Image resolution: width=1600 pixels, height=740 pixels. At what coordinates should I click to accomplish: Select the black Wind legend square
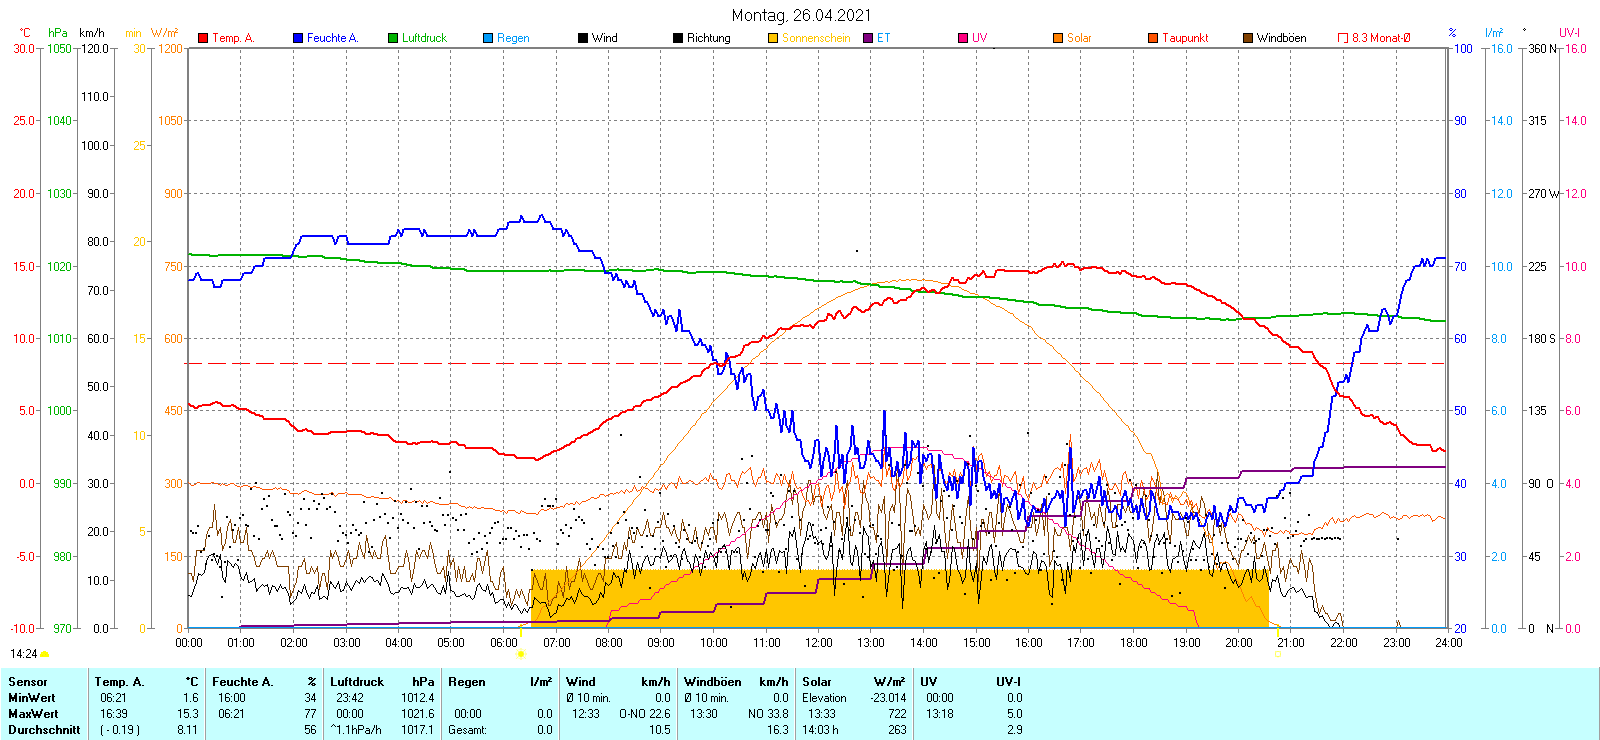[x=583, y=38]
